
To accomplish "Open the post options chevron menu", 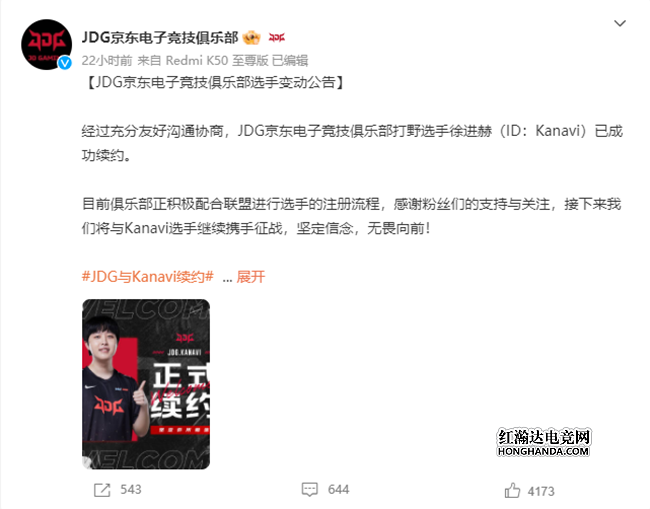I will point(620,23).
